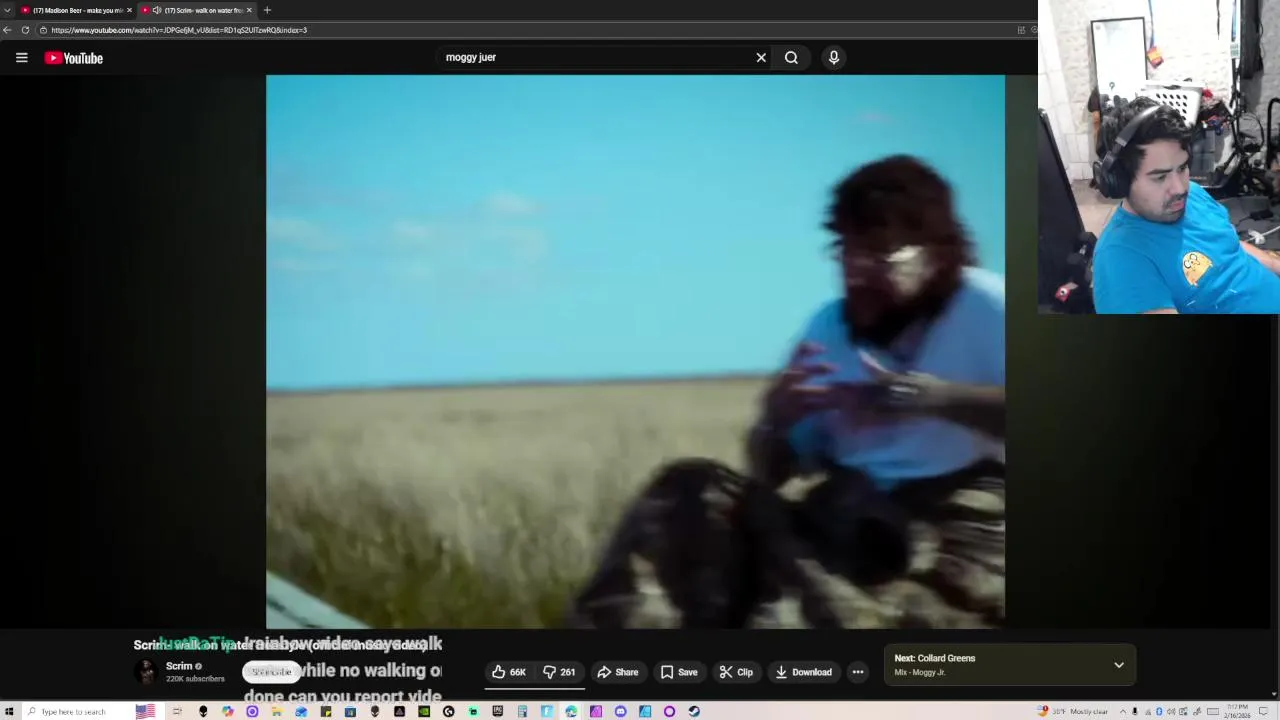Image resolution: width=1280 pixels, height=720 pixels.
Task: Open Microsoft Edge from taskbar
Action: point(571,711)
